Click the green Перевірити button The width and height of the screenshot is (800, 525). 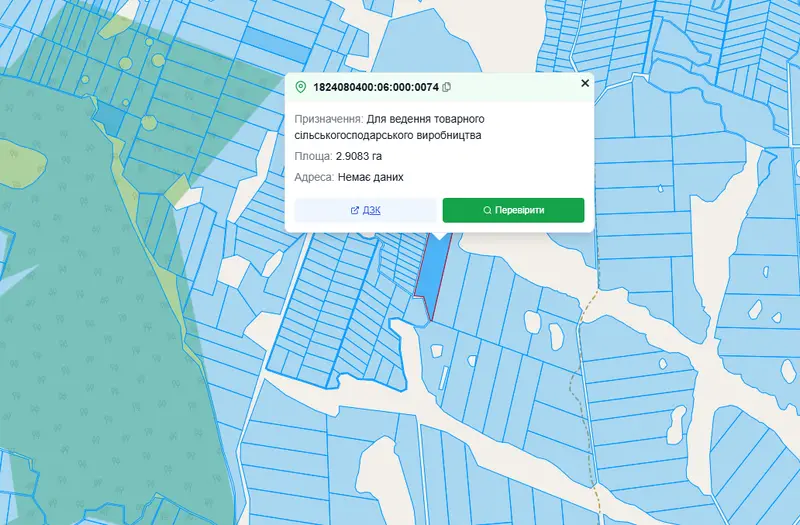(513, 210)
